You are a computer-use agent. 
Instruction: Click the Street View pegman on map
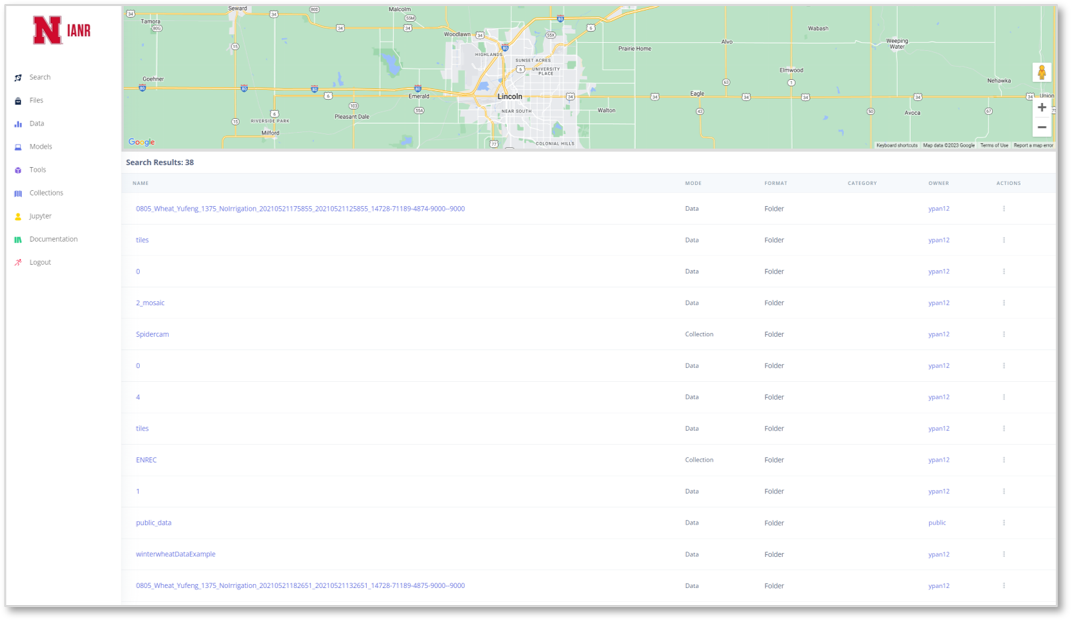(x=1042, y=72)
